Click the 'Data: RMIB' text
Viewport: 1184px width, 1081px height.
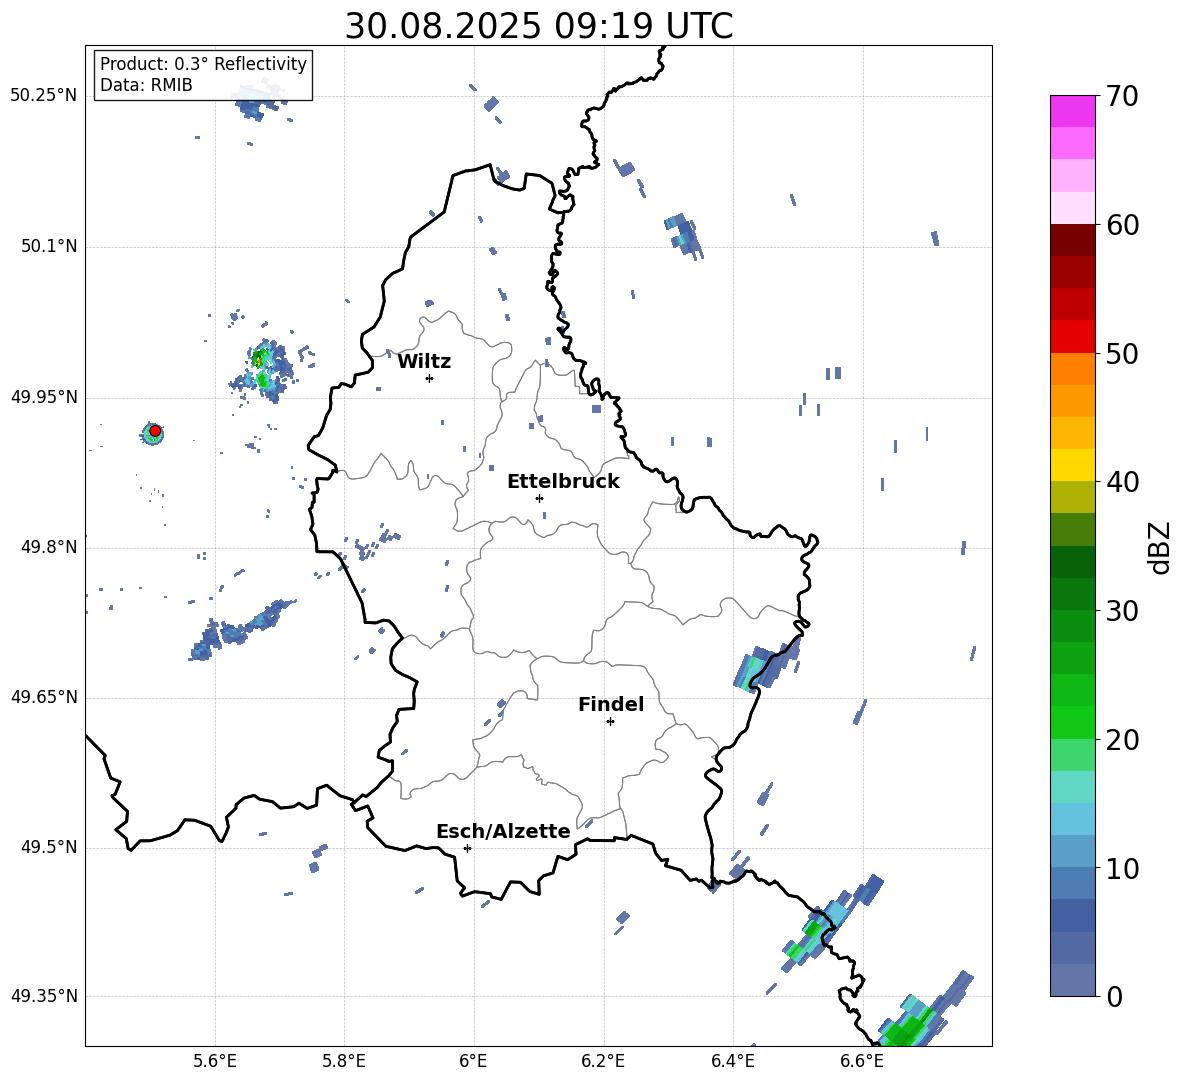point(146,85)
